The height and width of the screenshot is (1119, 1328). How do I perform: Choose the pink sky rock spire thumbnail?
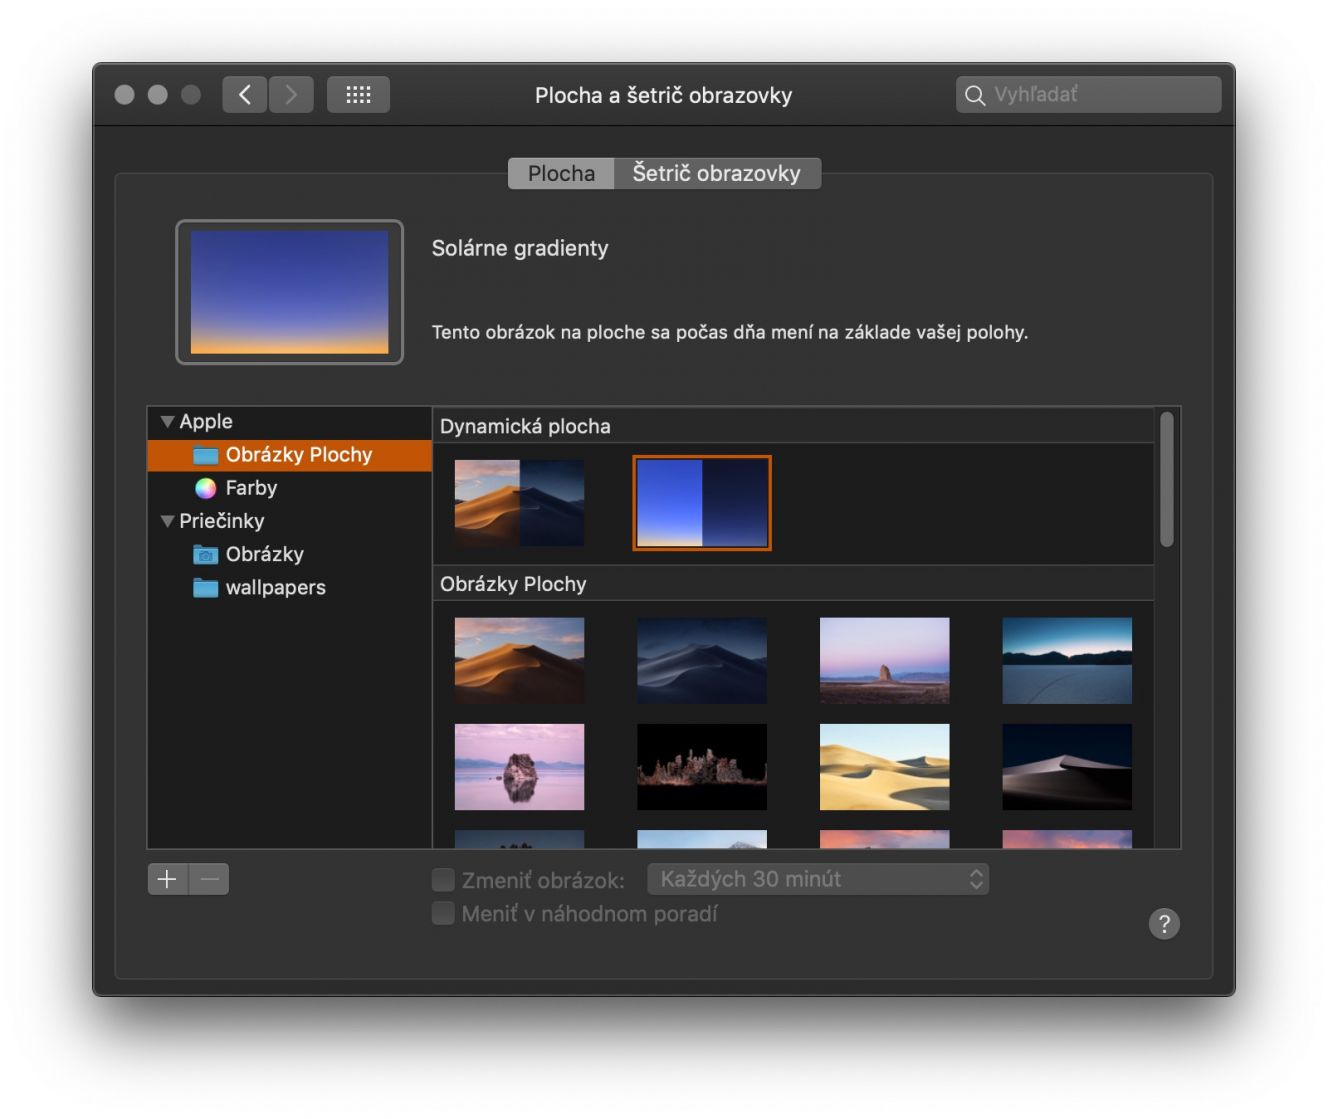point(884,660)
